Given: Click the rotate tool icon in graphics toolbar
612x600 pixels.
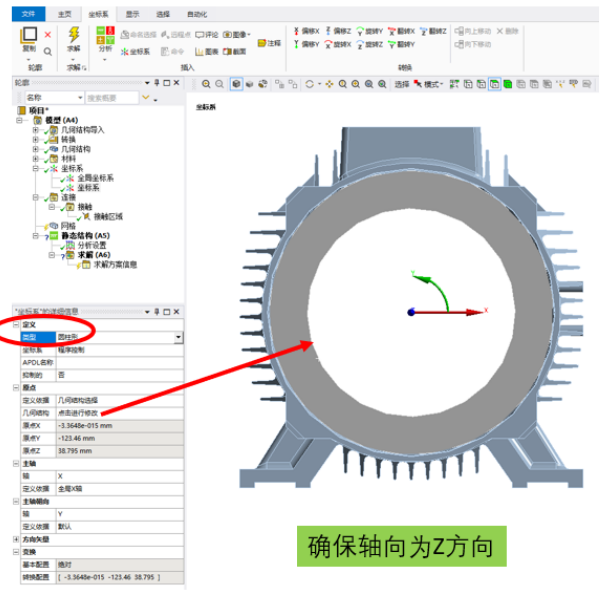Looking at the screenshot, I should click(310, 84).
